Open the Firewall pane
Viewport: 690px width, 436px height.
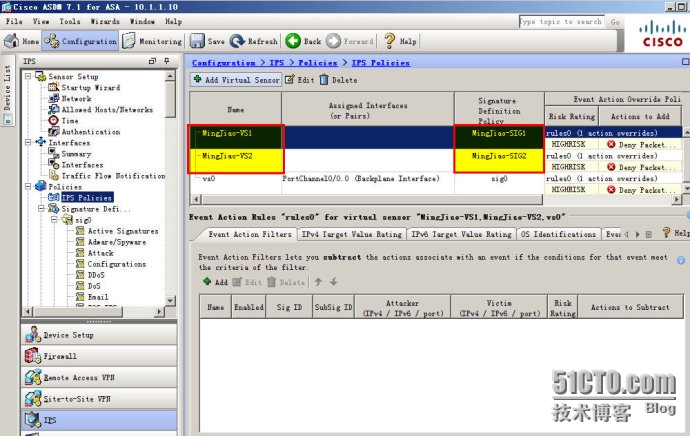pyautogui.click(x=99, y=356)
